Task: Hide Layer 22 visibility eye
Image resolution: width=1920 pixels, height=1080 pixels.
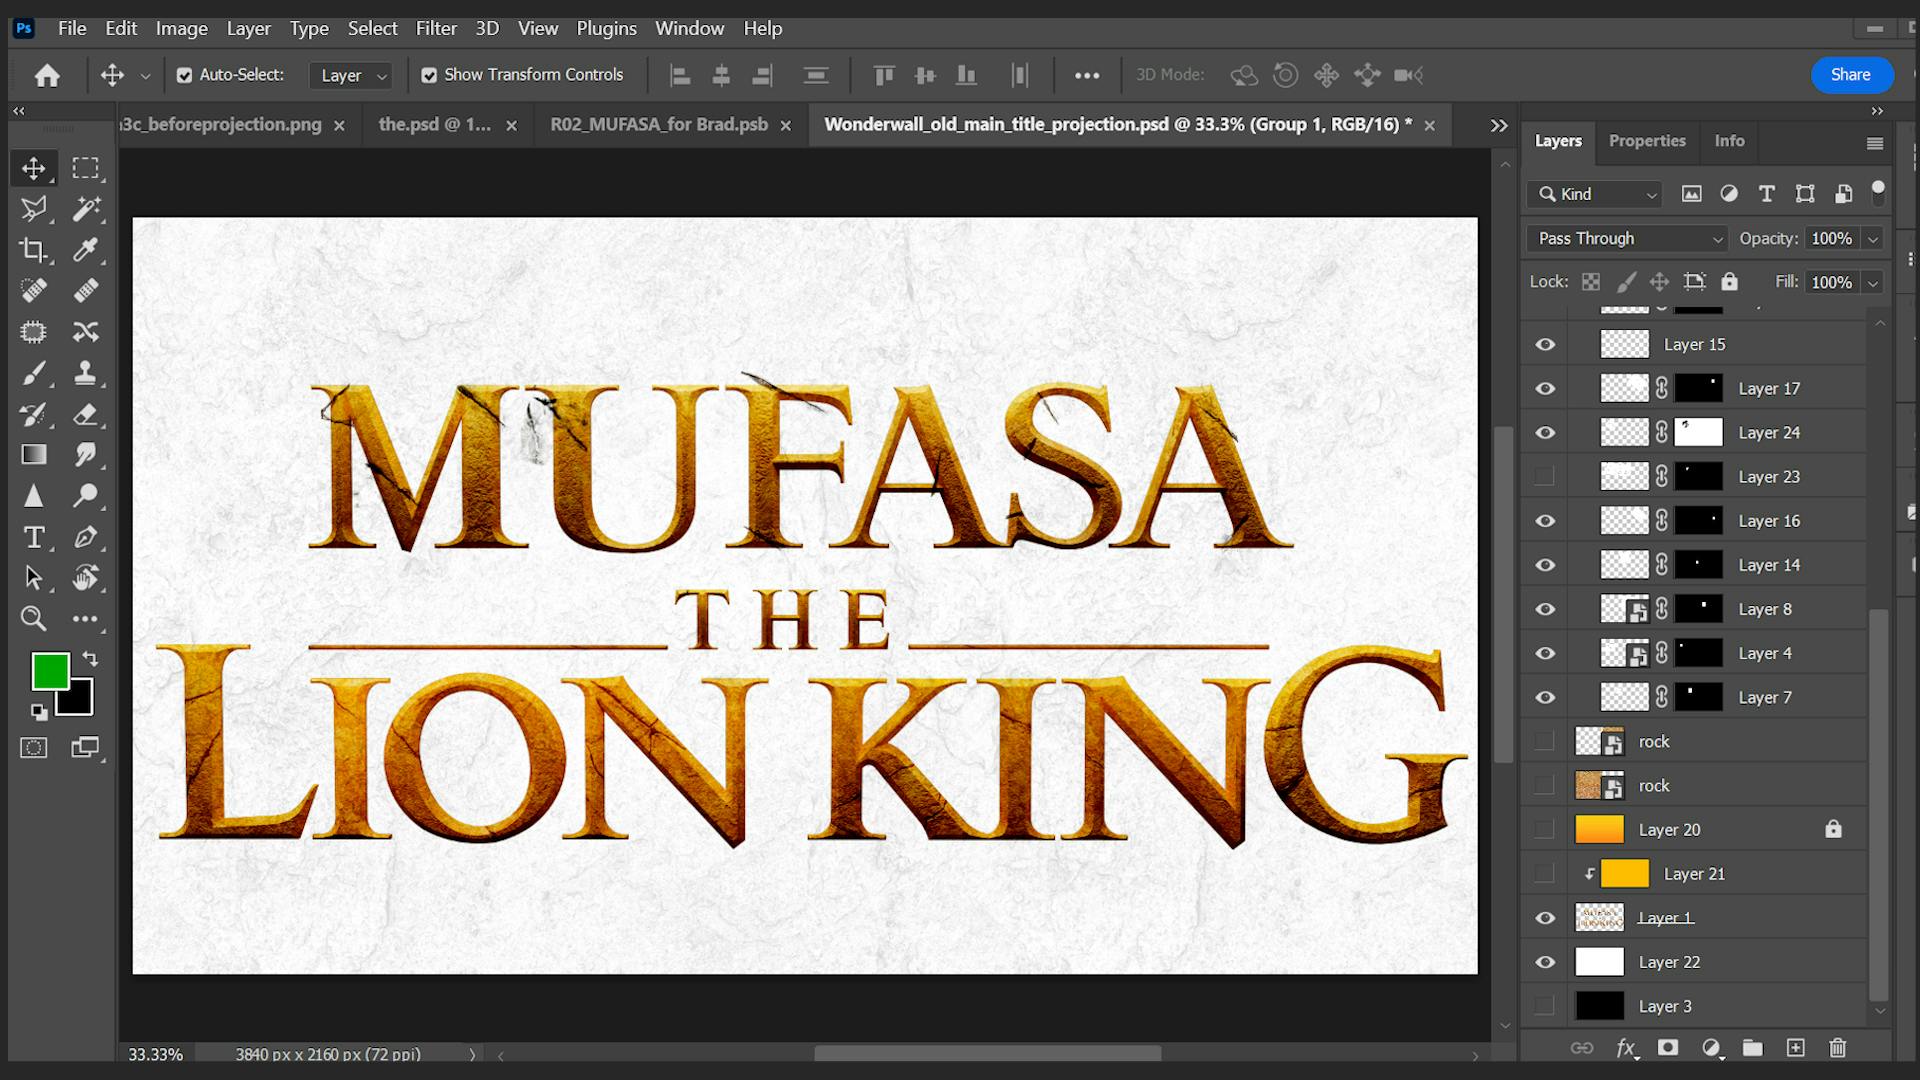Action: click(1545, 962)
